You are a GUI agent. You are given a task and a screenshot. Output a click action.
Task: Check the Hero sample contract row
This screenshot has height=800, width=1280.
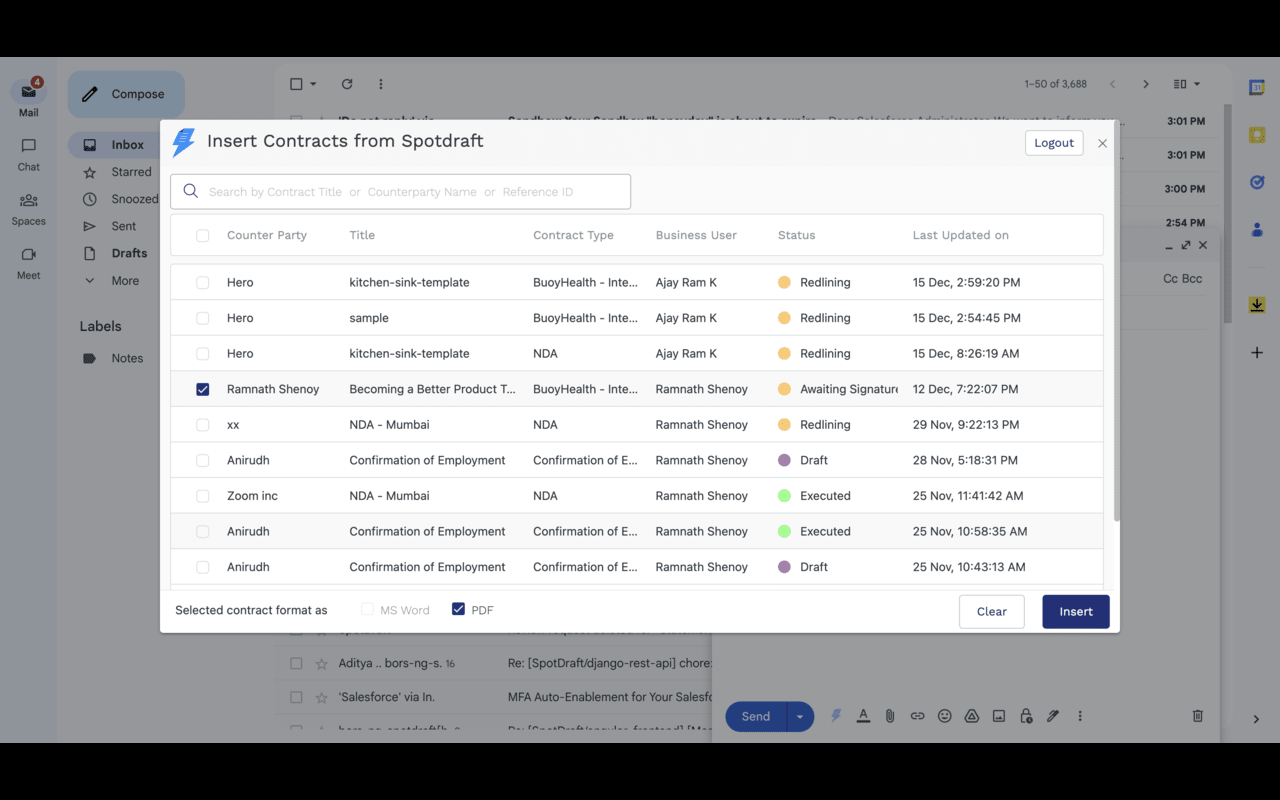click(203, 318)
